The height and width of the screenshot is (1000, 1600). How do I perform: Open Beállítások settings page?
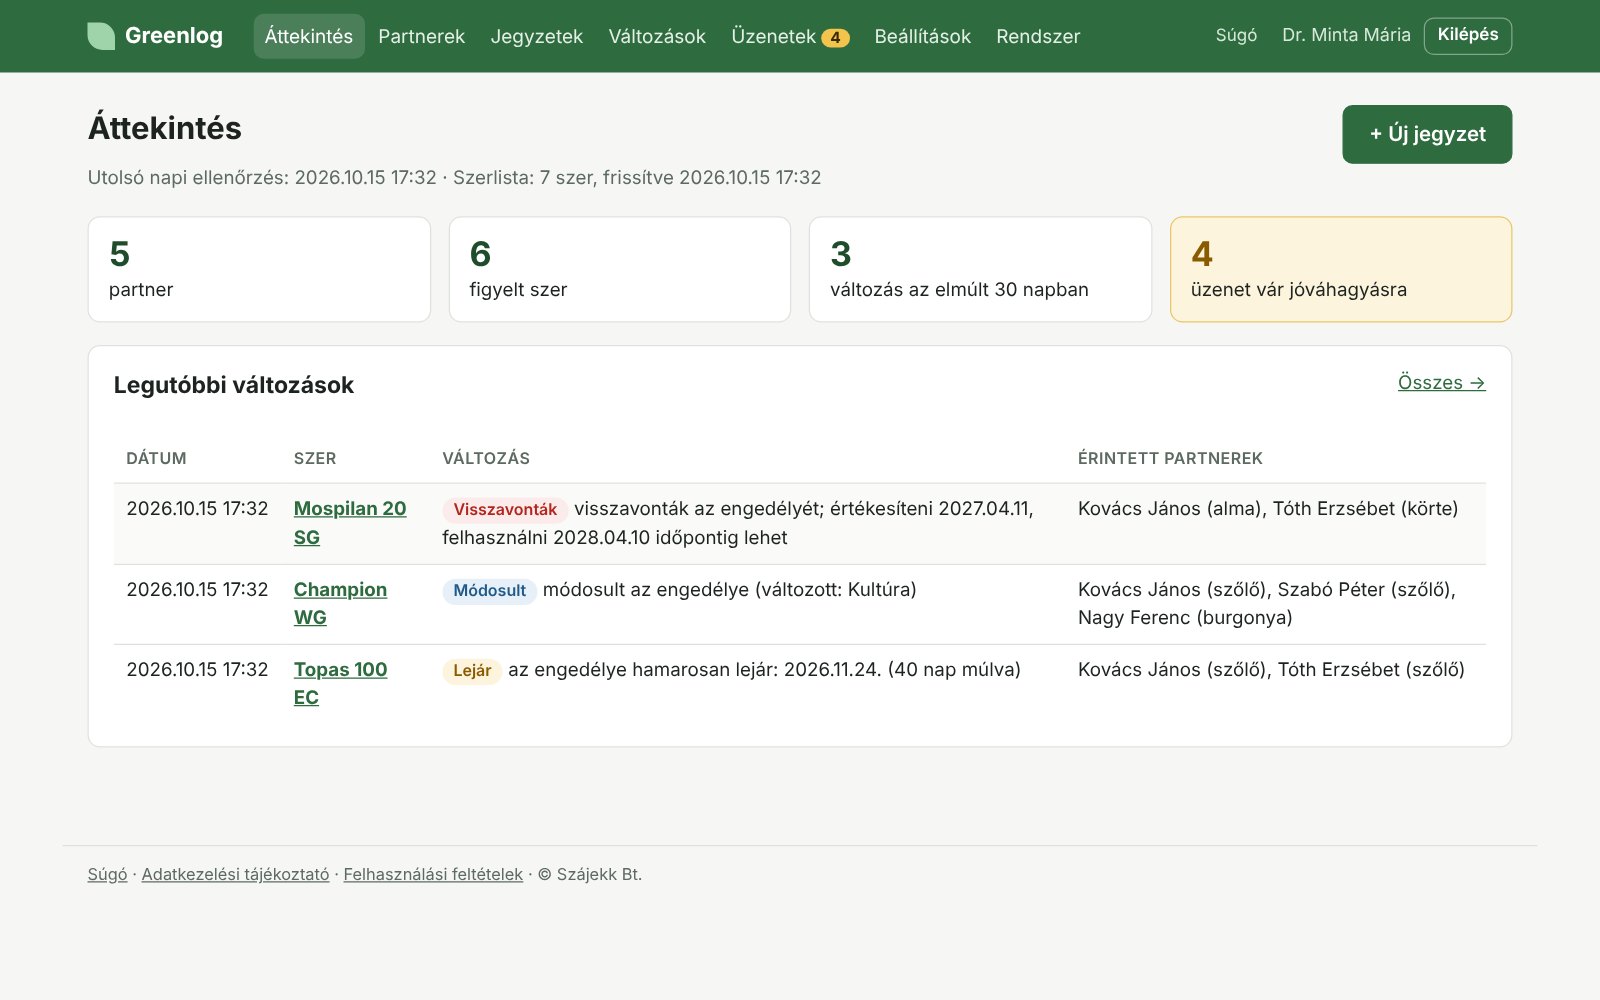(x=923, y=36)
